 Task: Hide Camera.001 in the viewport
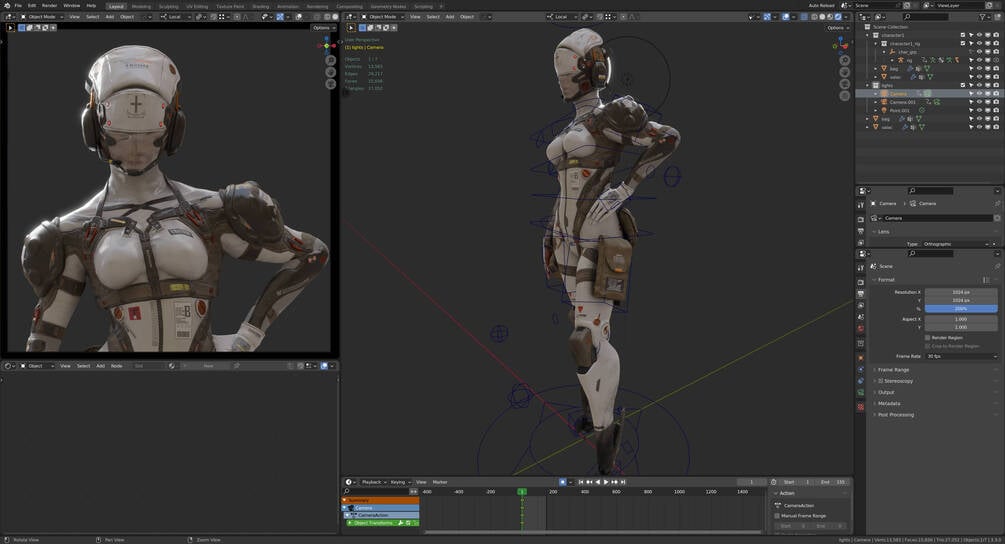click(978, 102)
